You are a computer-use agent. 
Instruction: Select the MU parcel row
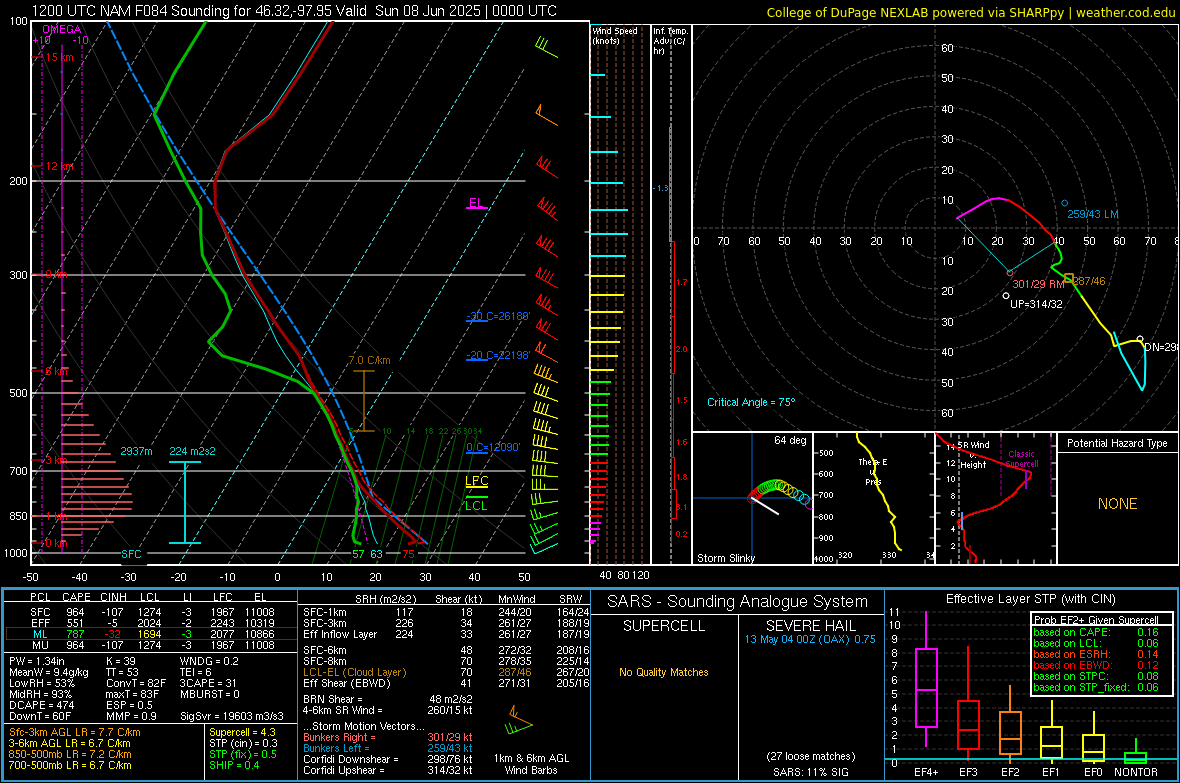point(151,645)
